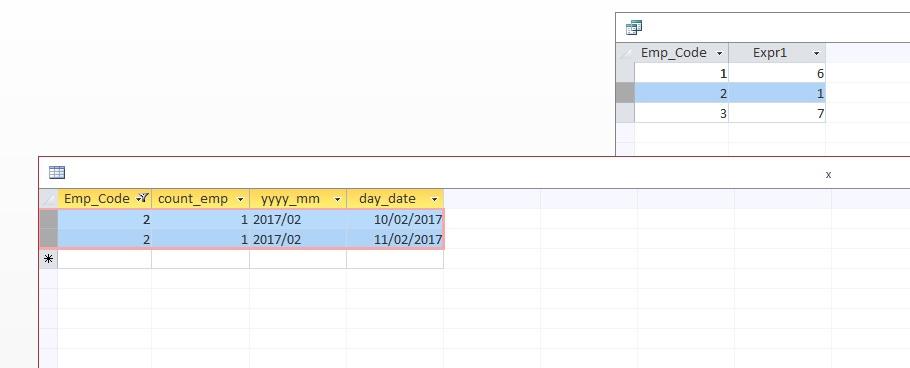This screenshot has height=368, width=910.
Task: Select the row selector for Emp_Code 2 in query
Action: click(x=625, y=93)
